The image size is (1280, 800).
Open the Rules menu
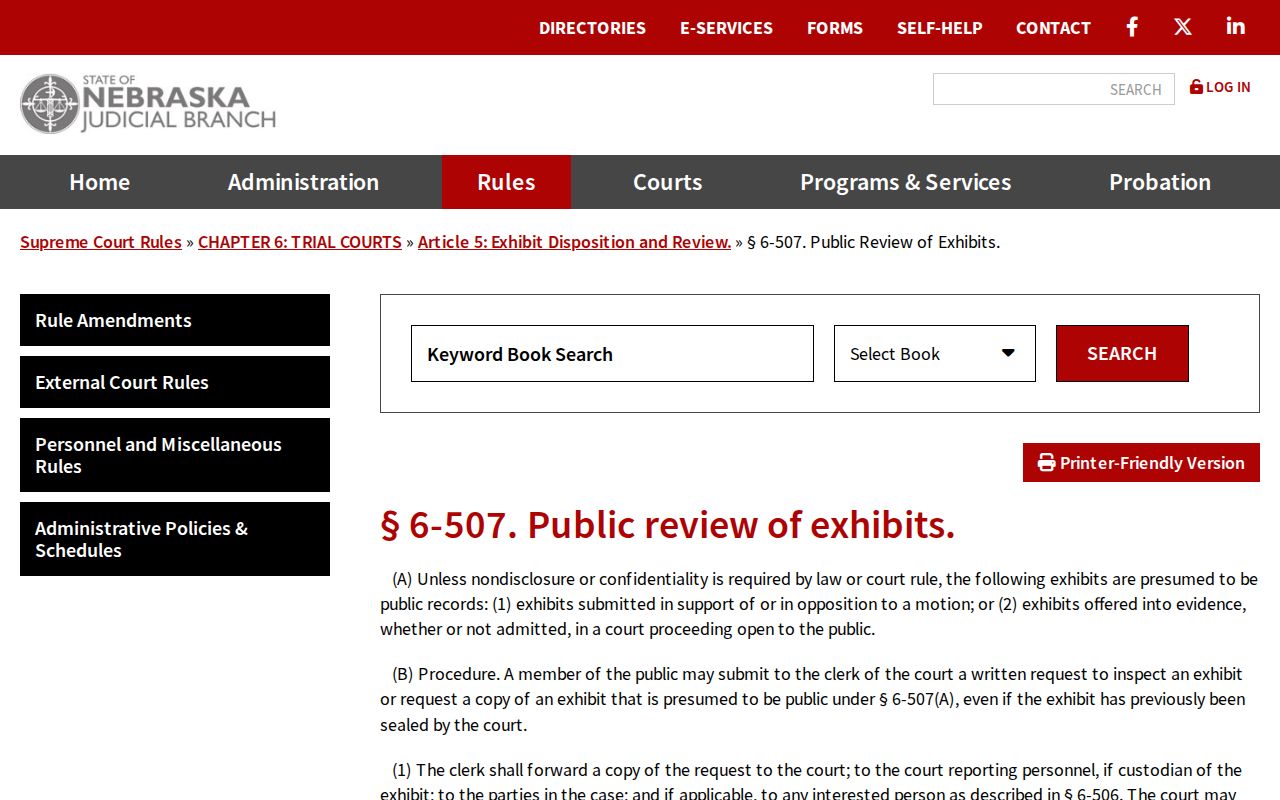point(506,182)
